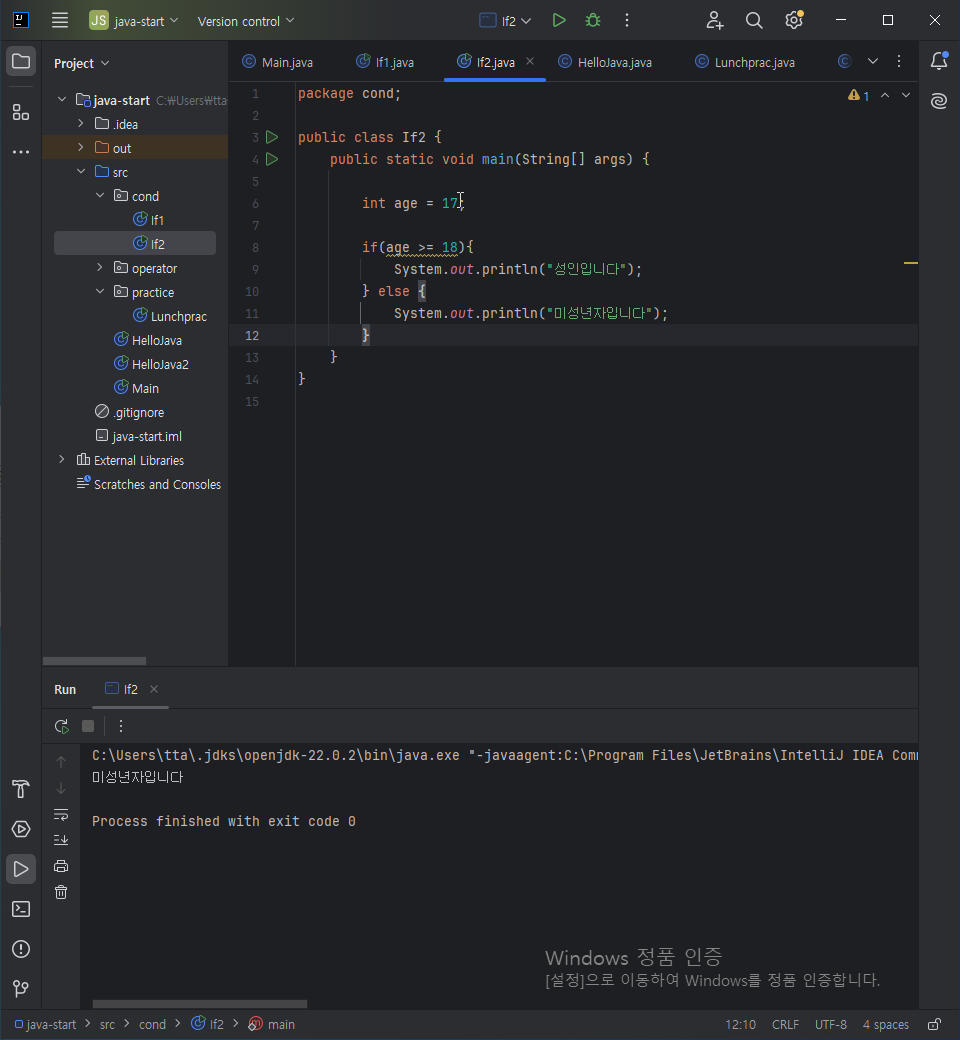This screenshot has width=960, height=1040.
Task: Switch to If1.java tab
Action: [x=385, y=62]
